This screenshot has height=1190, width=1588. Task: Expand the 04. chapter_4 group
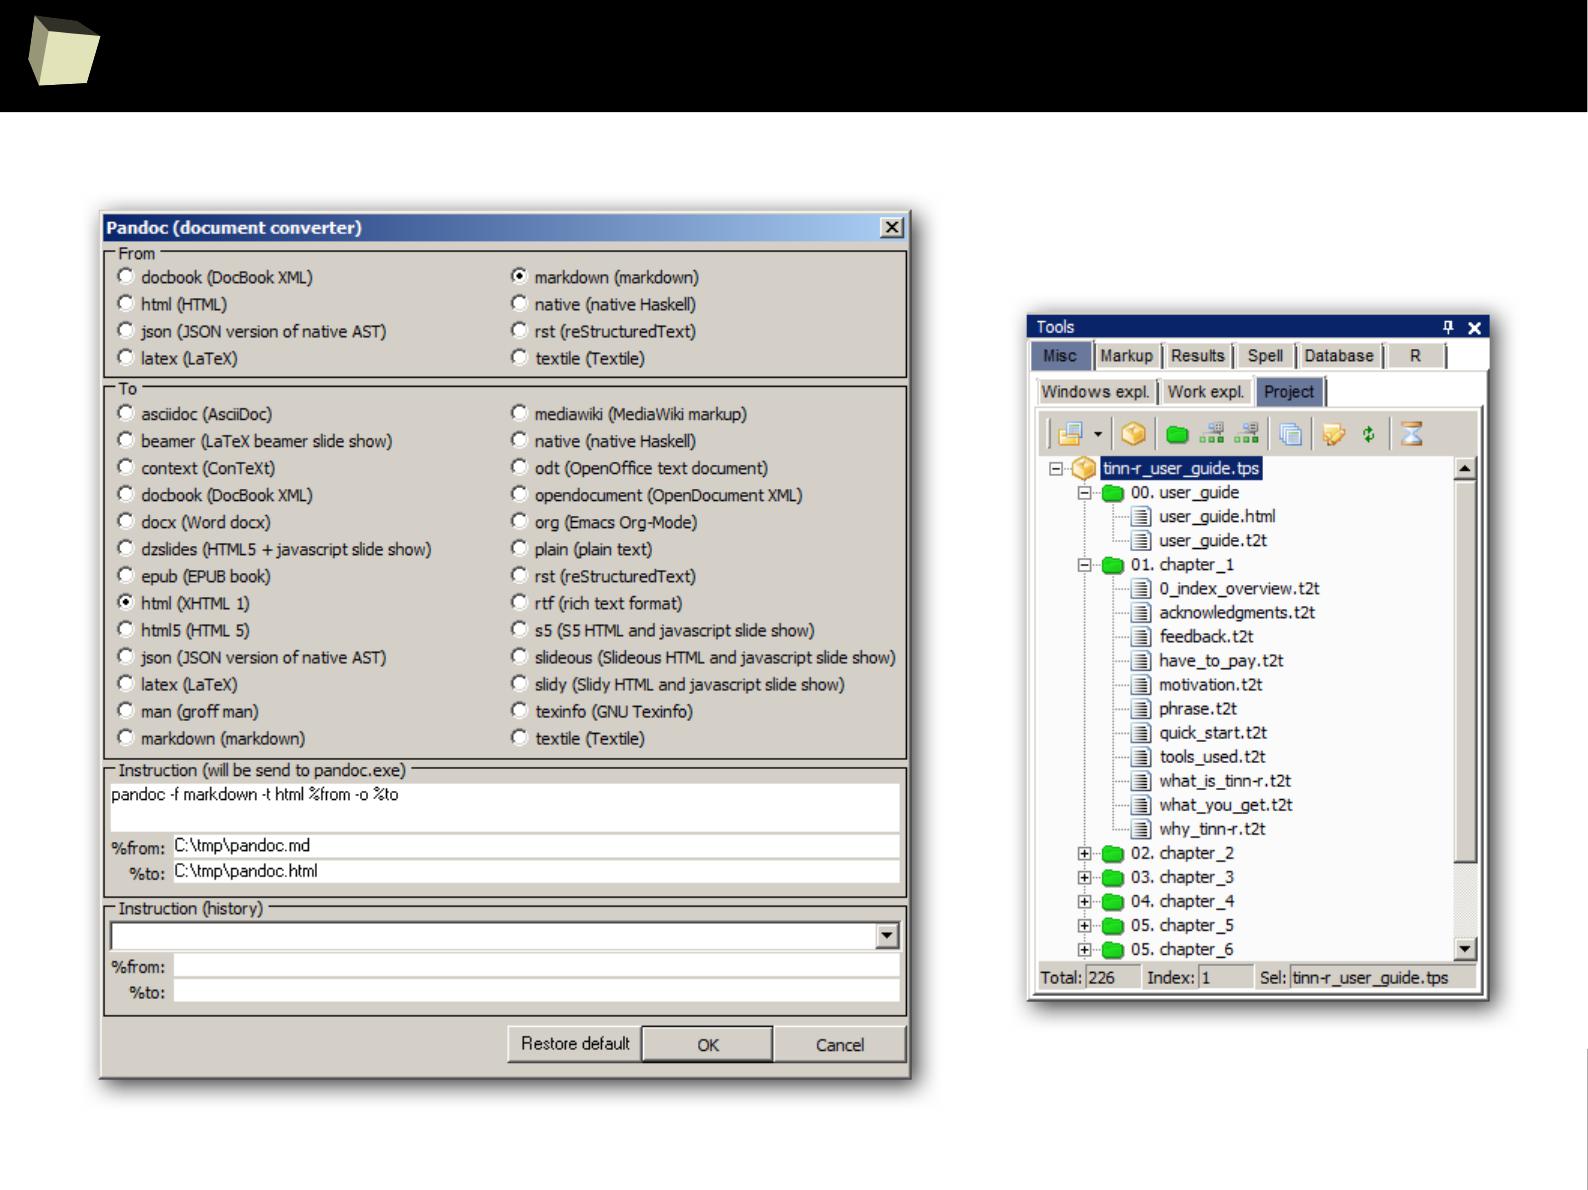click(1084, 902)
